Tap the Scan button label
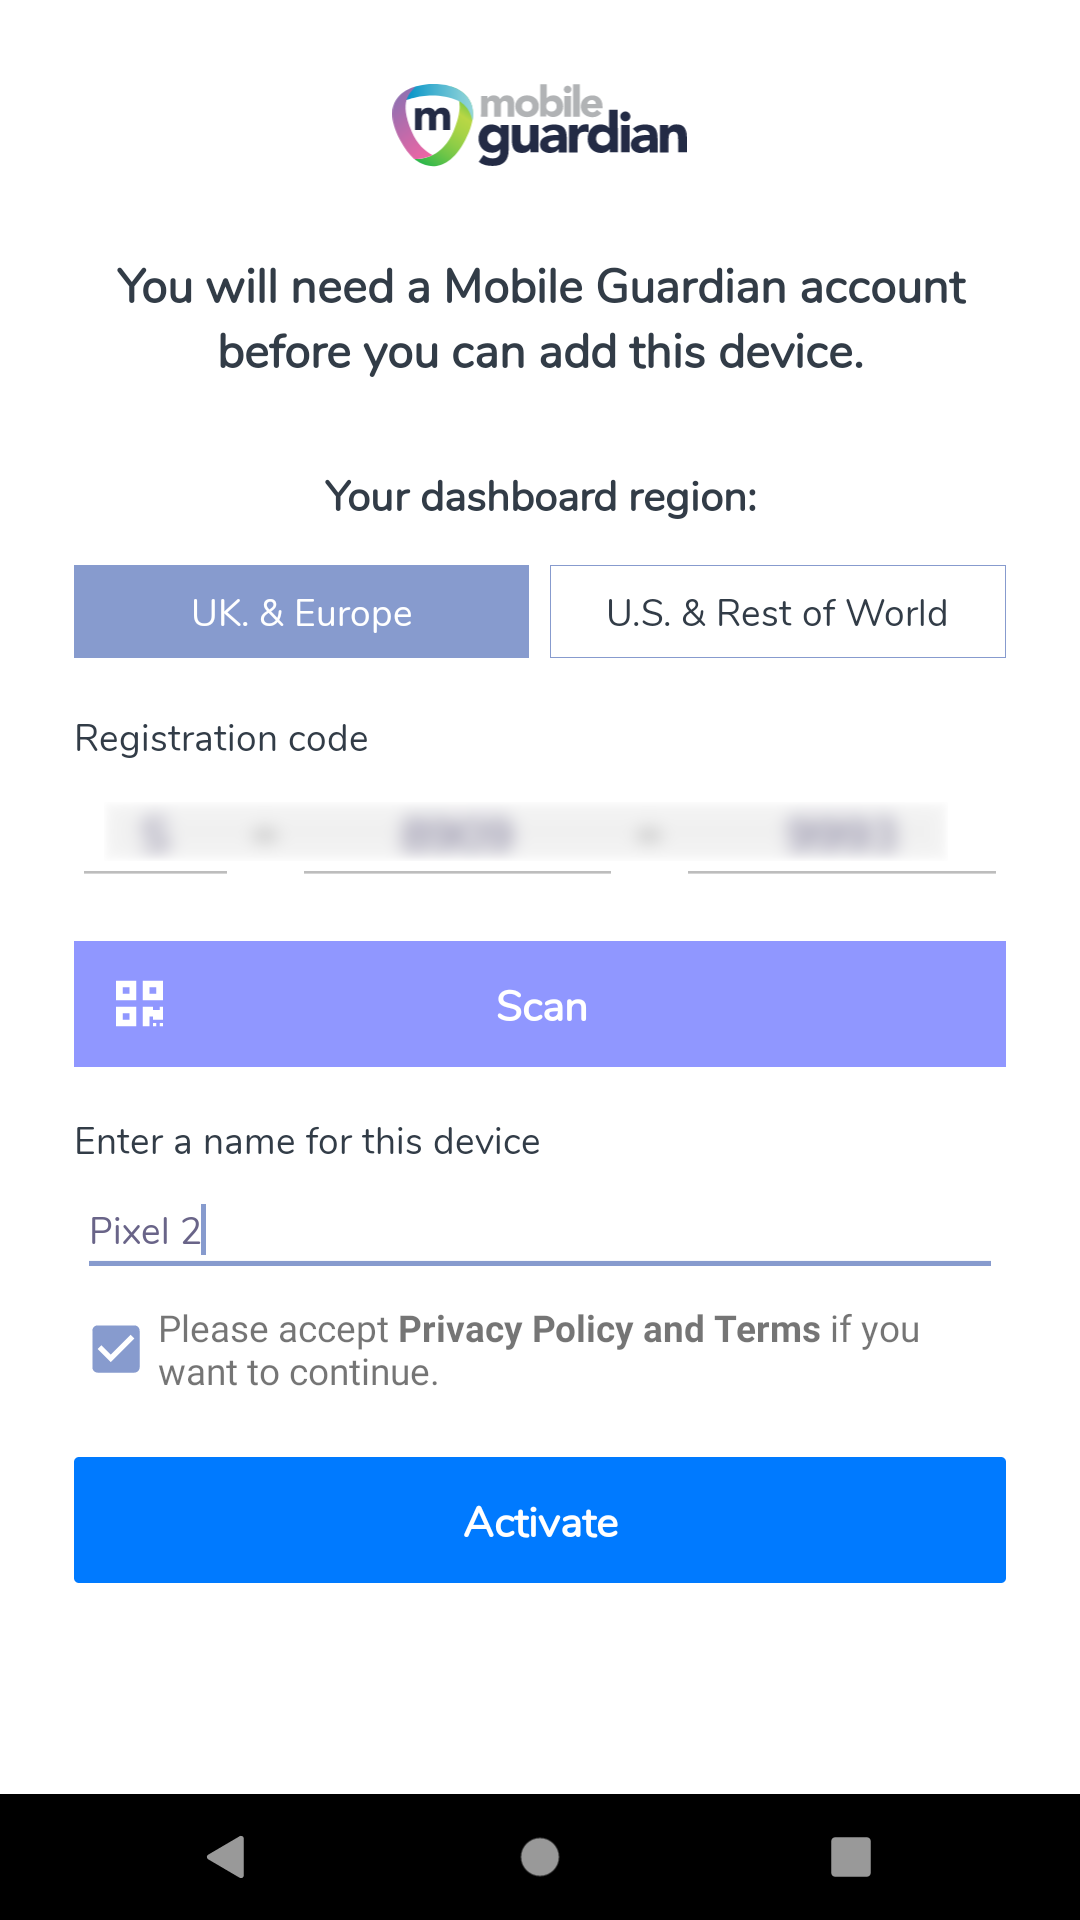 tap(541, 1006)
